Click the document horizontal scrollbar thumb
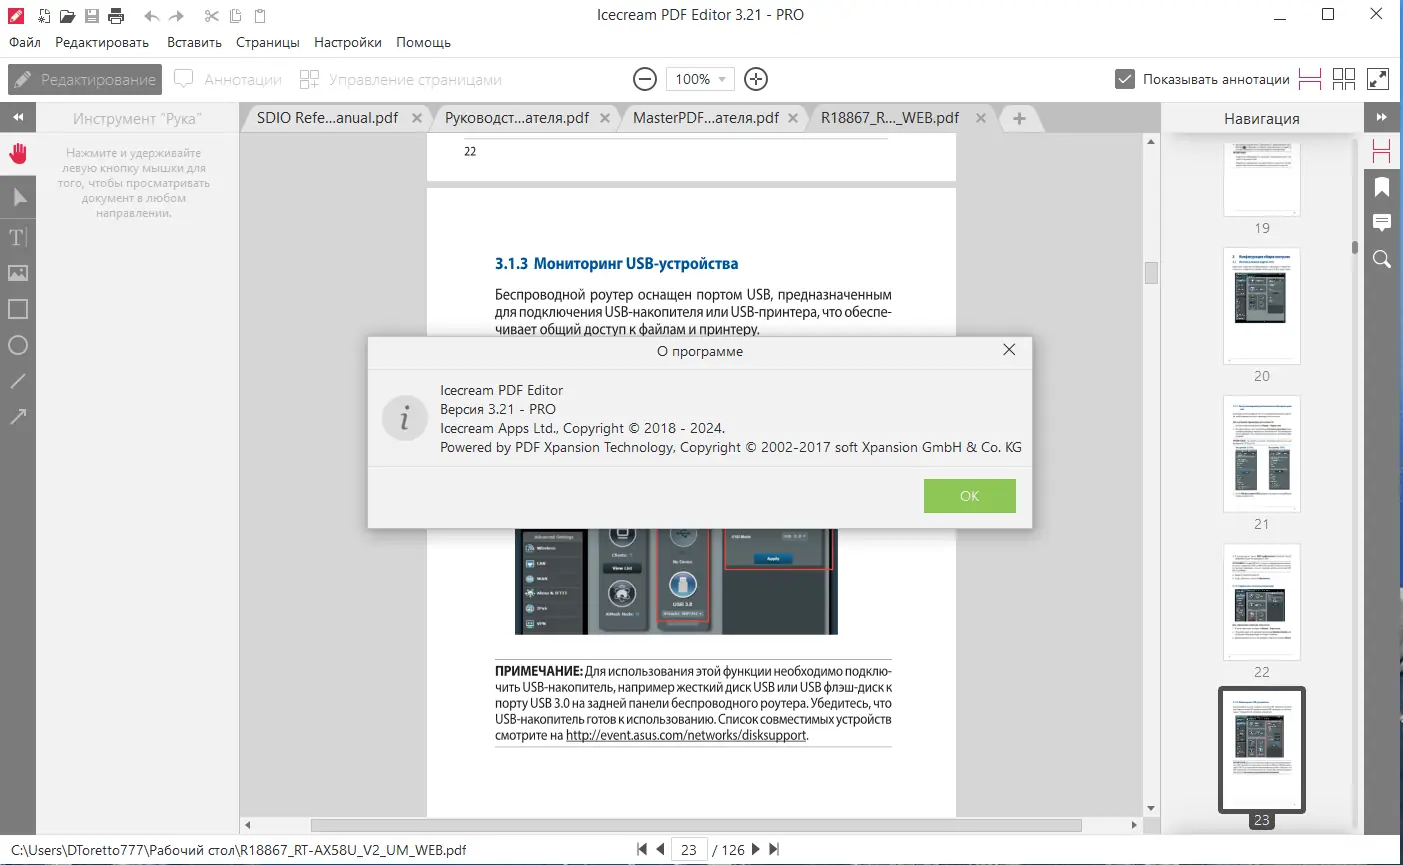 pyautogui.click(x=696, y=826)
